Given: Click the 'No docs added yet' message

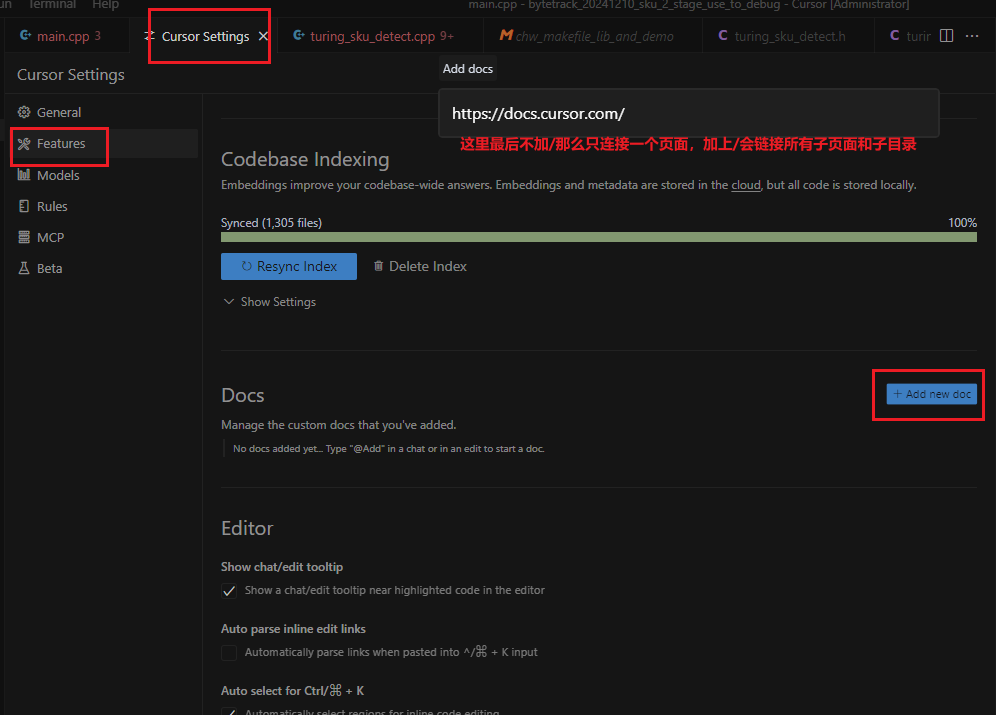Looking at the screenshot, I should pyautogui.click(x=388, y=449).
